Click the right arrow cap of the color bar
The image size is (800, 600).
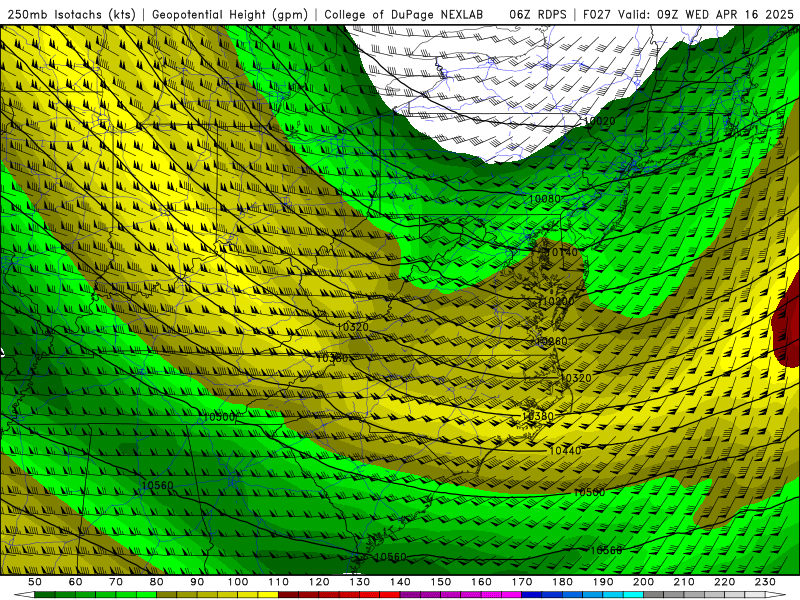[776, 595]
